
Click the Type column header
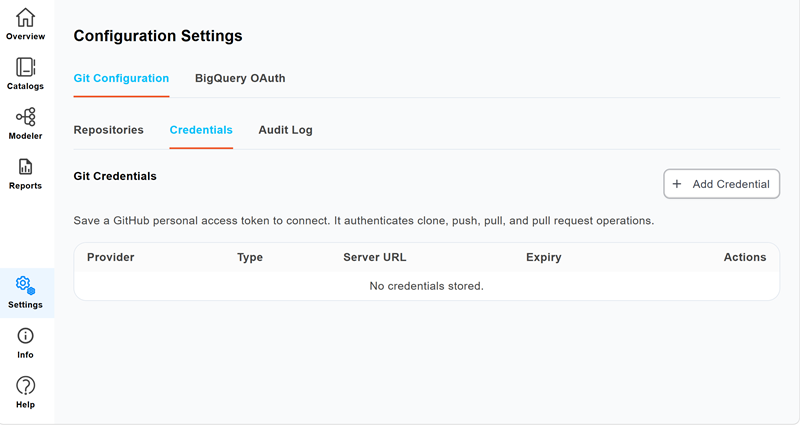pos(250,257)
